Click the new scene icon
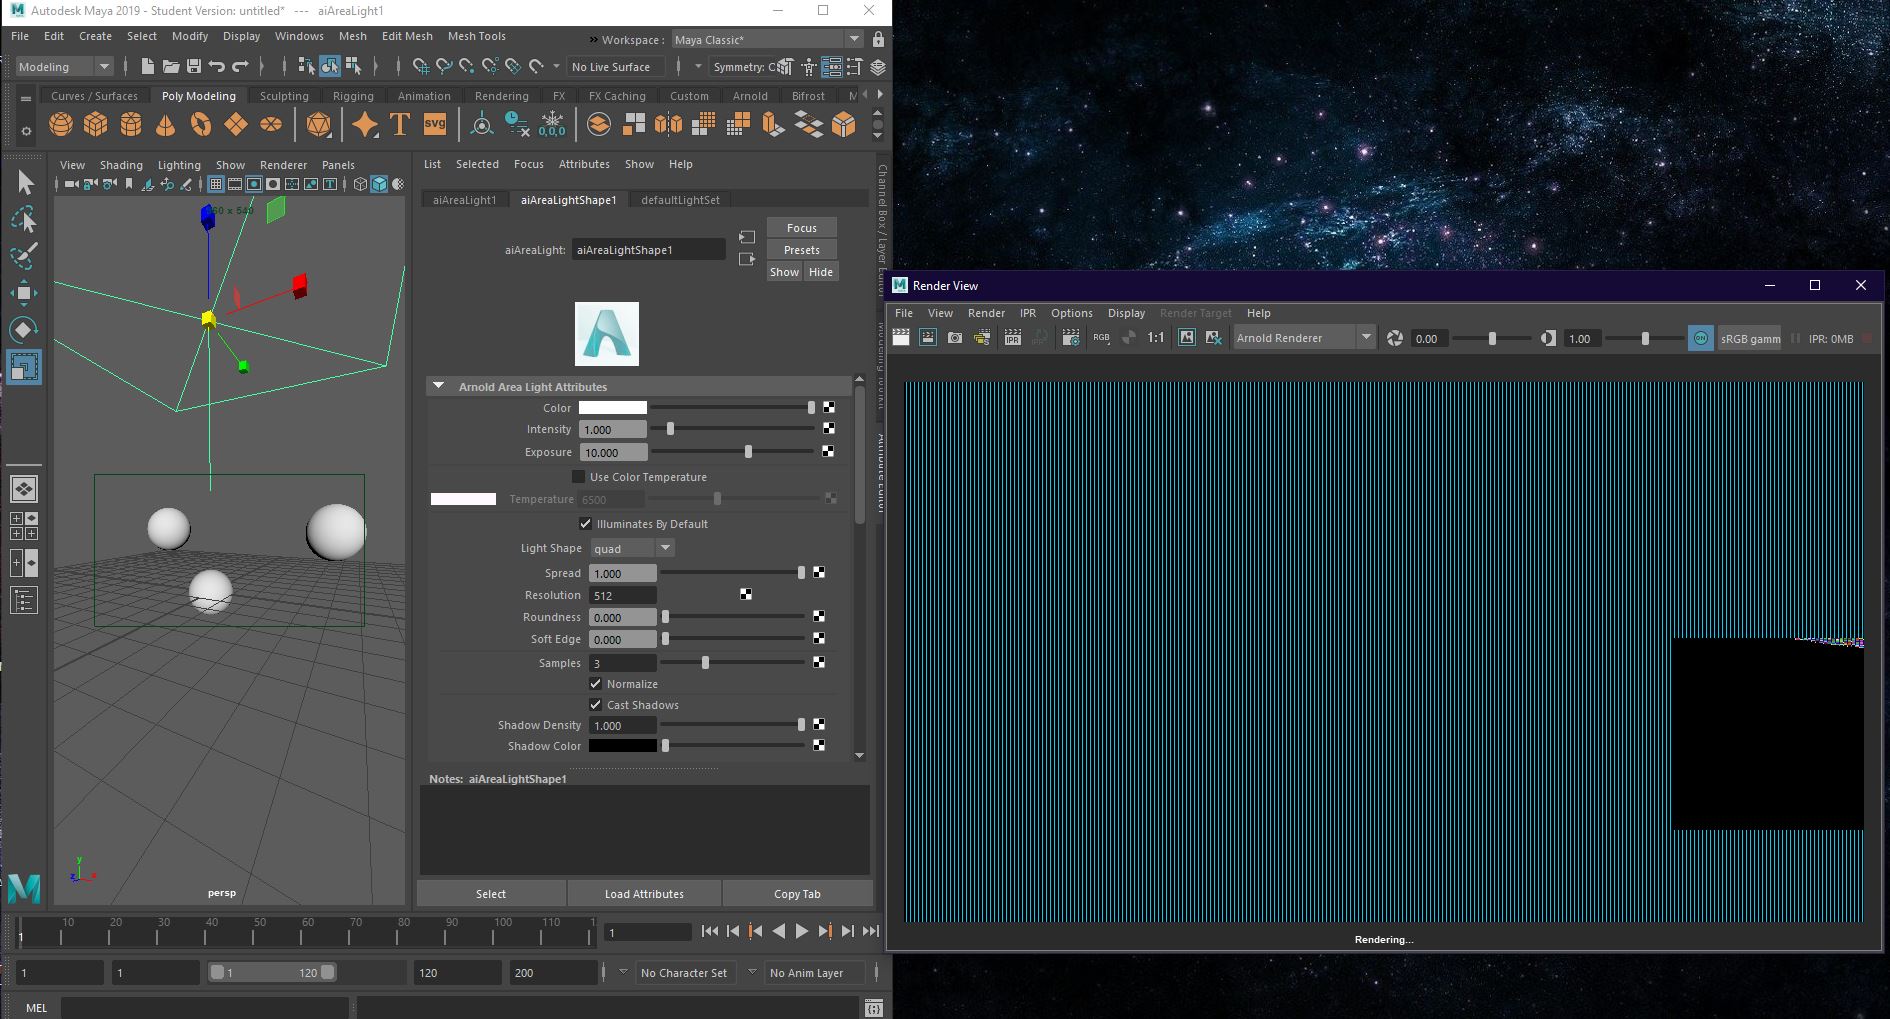Image resolution: width=1890 pixels, height=1019 pixels. coord(148,66)
